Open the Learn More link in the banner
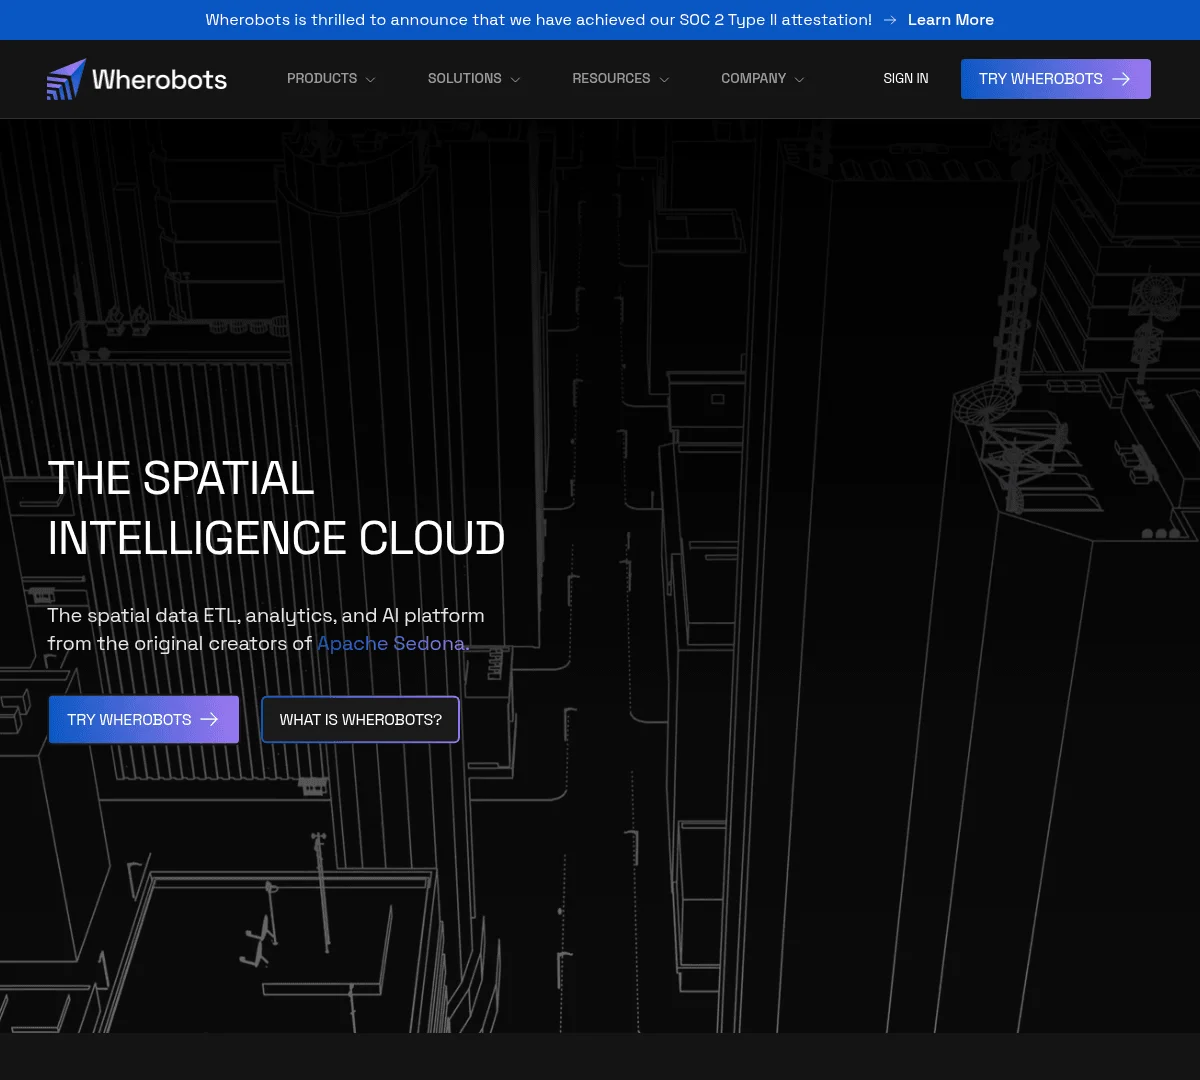The image size is (1200, 1080). (950, 20)
